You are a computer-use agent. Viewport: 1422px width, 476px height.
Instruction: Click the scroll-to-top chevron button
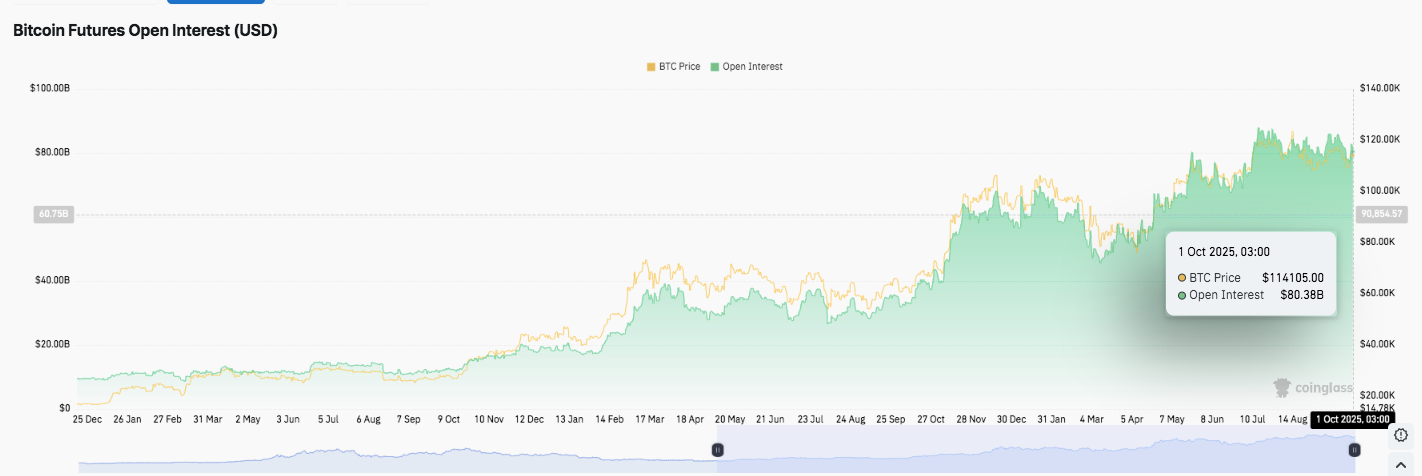[1400, 463]
